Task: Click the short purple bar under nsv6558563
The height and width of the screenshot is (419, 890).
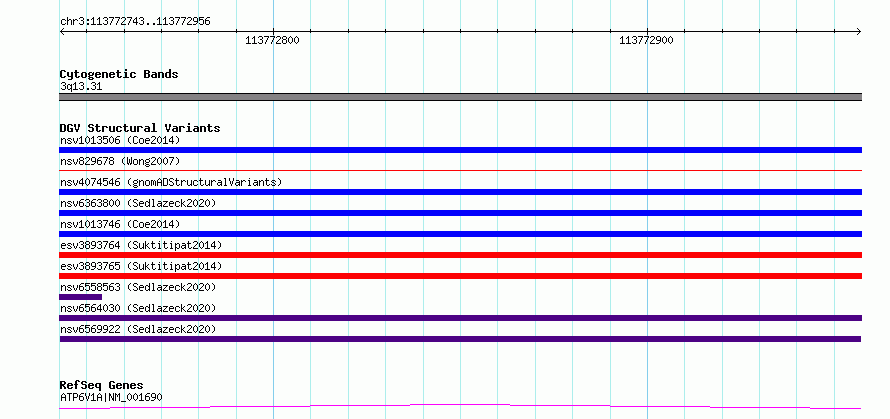Action: [x=81, y=297]
